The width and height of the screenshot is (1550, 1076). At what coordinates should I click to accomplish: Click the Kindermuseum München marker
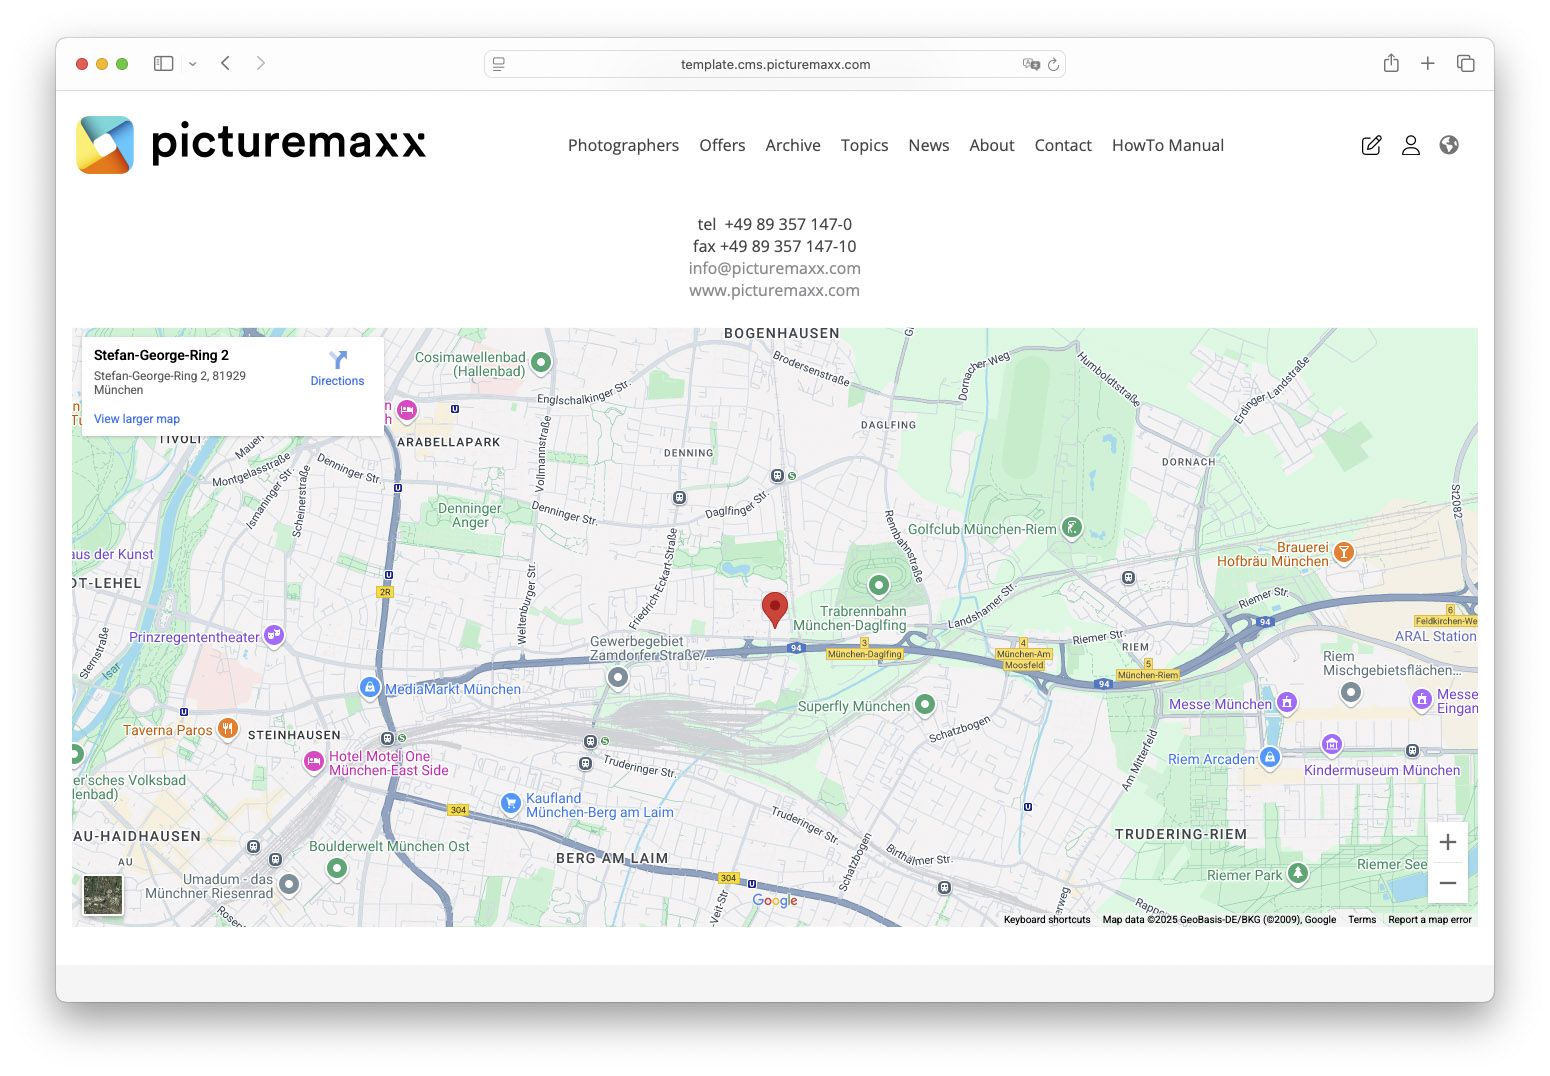(x=1331, y=743)
